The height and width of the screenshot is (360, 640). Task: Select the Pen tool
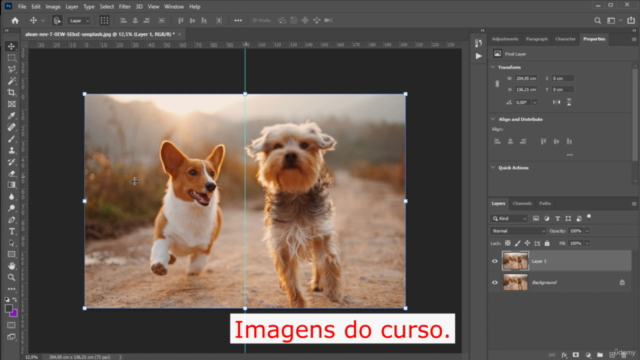point(11,220)
